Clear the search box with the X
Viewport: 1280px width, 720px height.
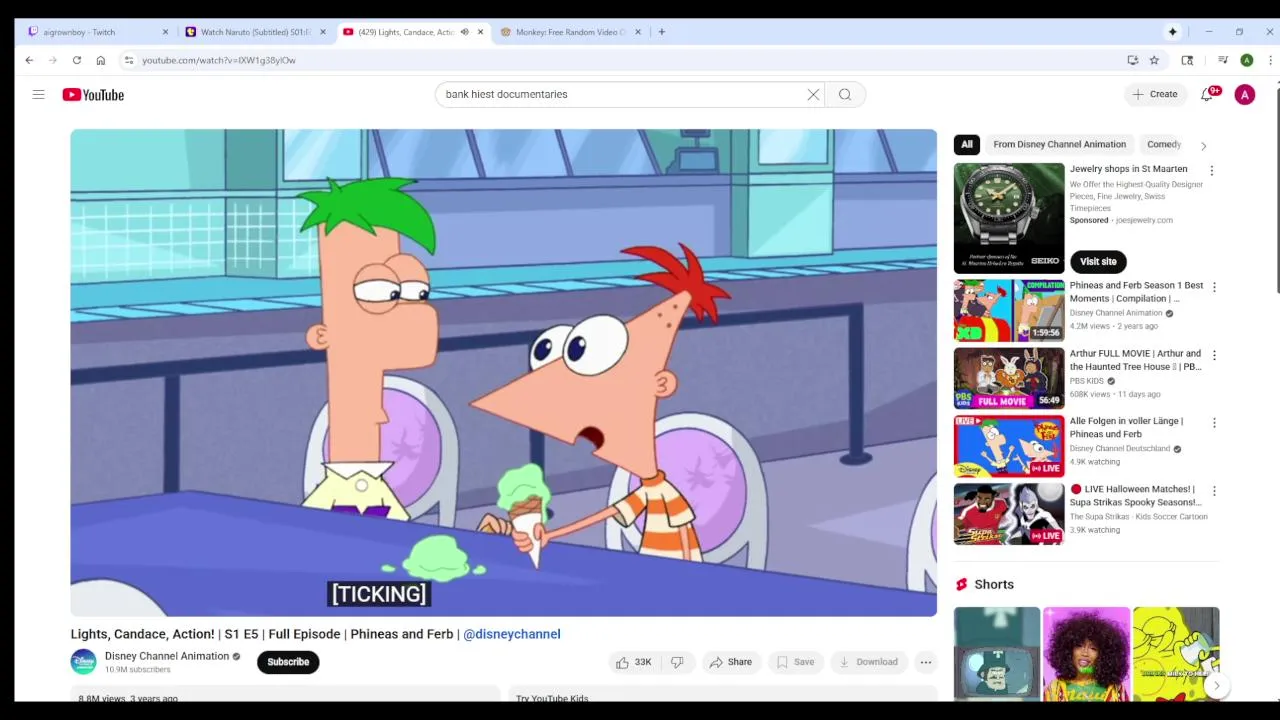click(x=813, y=94)
